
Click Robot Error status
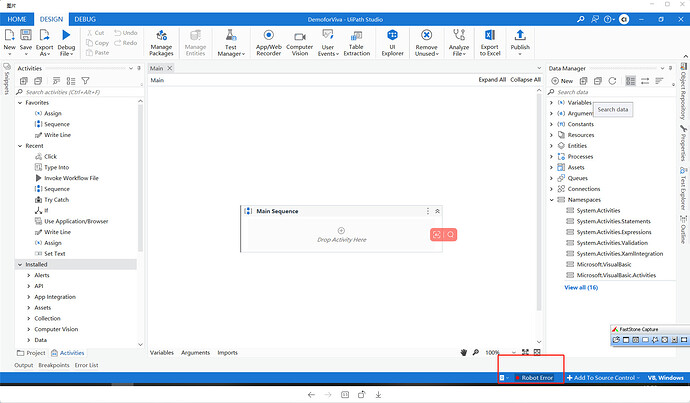click(x=534, y=378)
